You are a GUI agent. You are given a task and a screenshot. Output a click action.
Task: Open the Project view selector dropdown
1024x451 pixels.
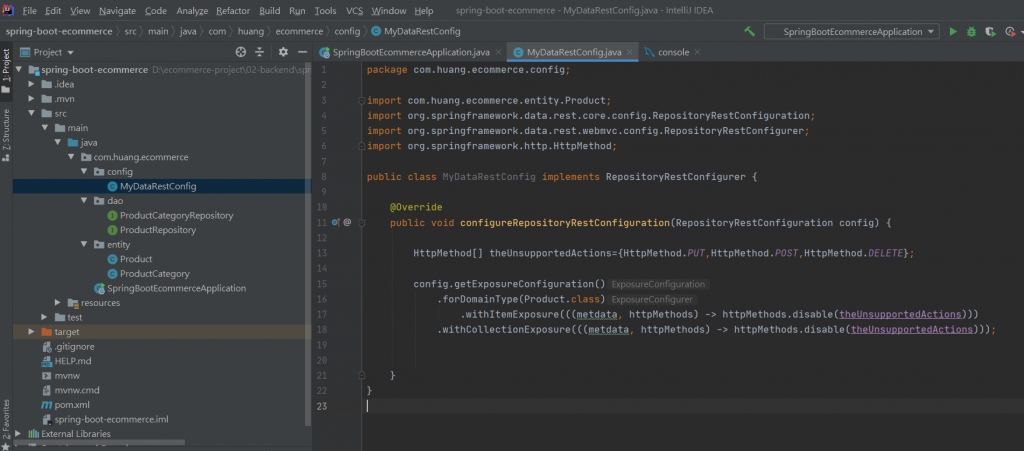click(x=68, y=52)
